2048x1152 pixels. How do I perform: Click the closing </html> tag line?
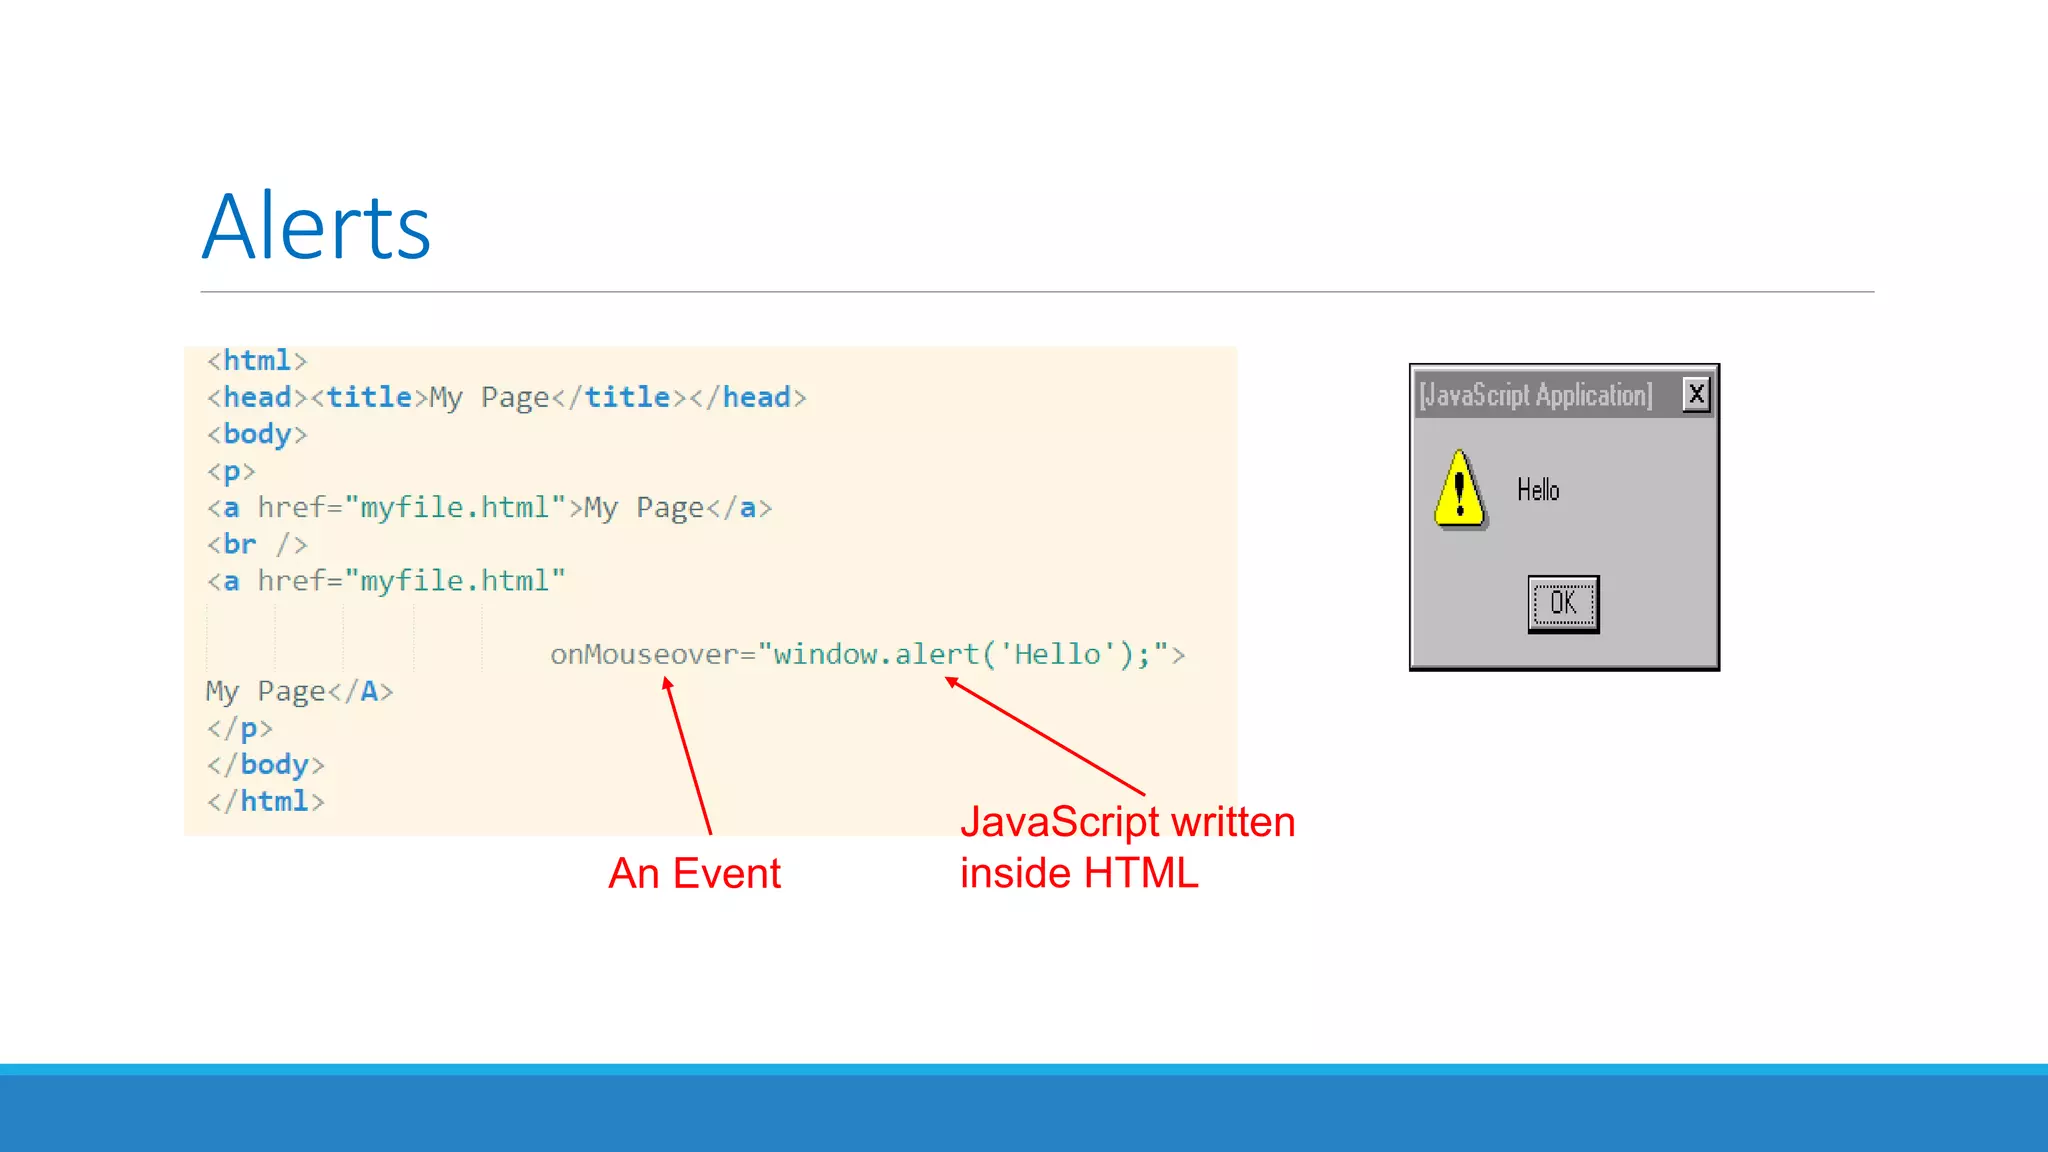(x=265, y=801)
